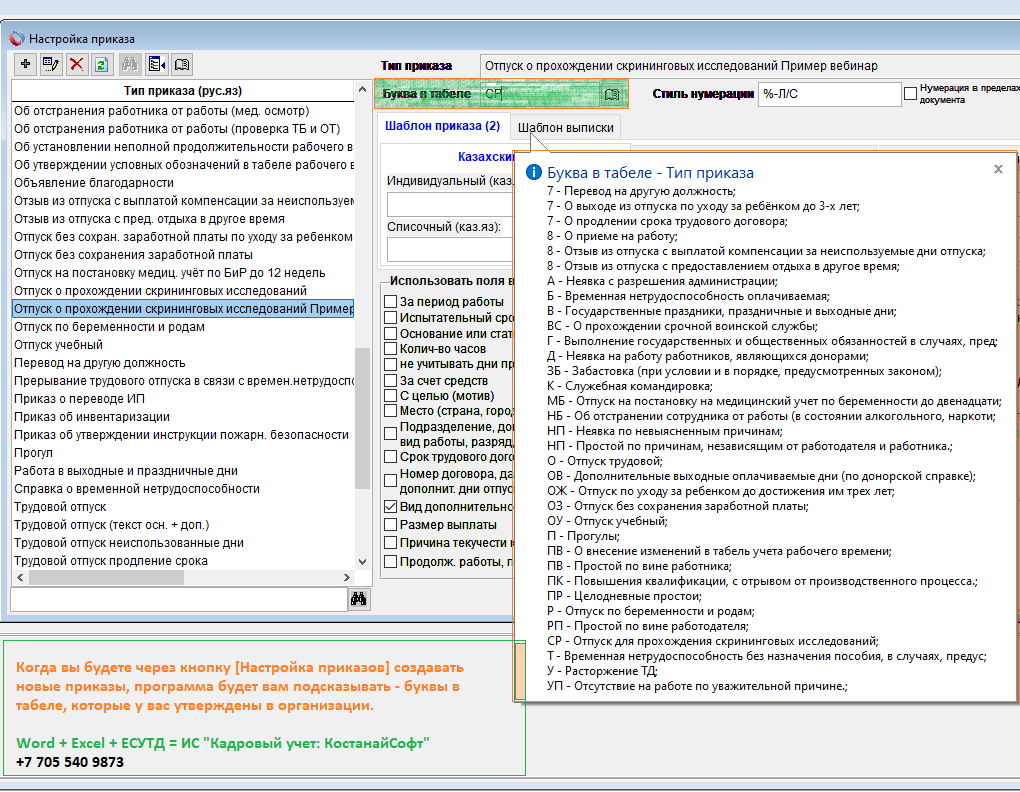1020x792 pixels.
Task: Check the С целью (мотив) box
Action: pos(390,395)
